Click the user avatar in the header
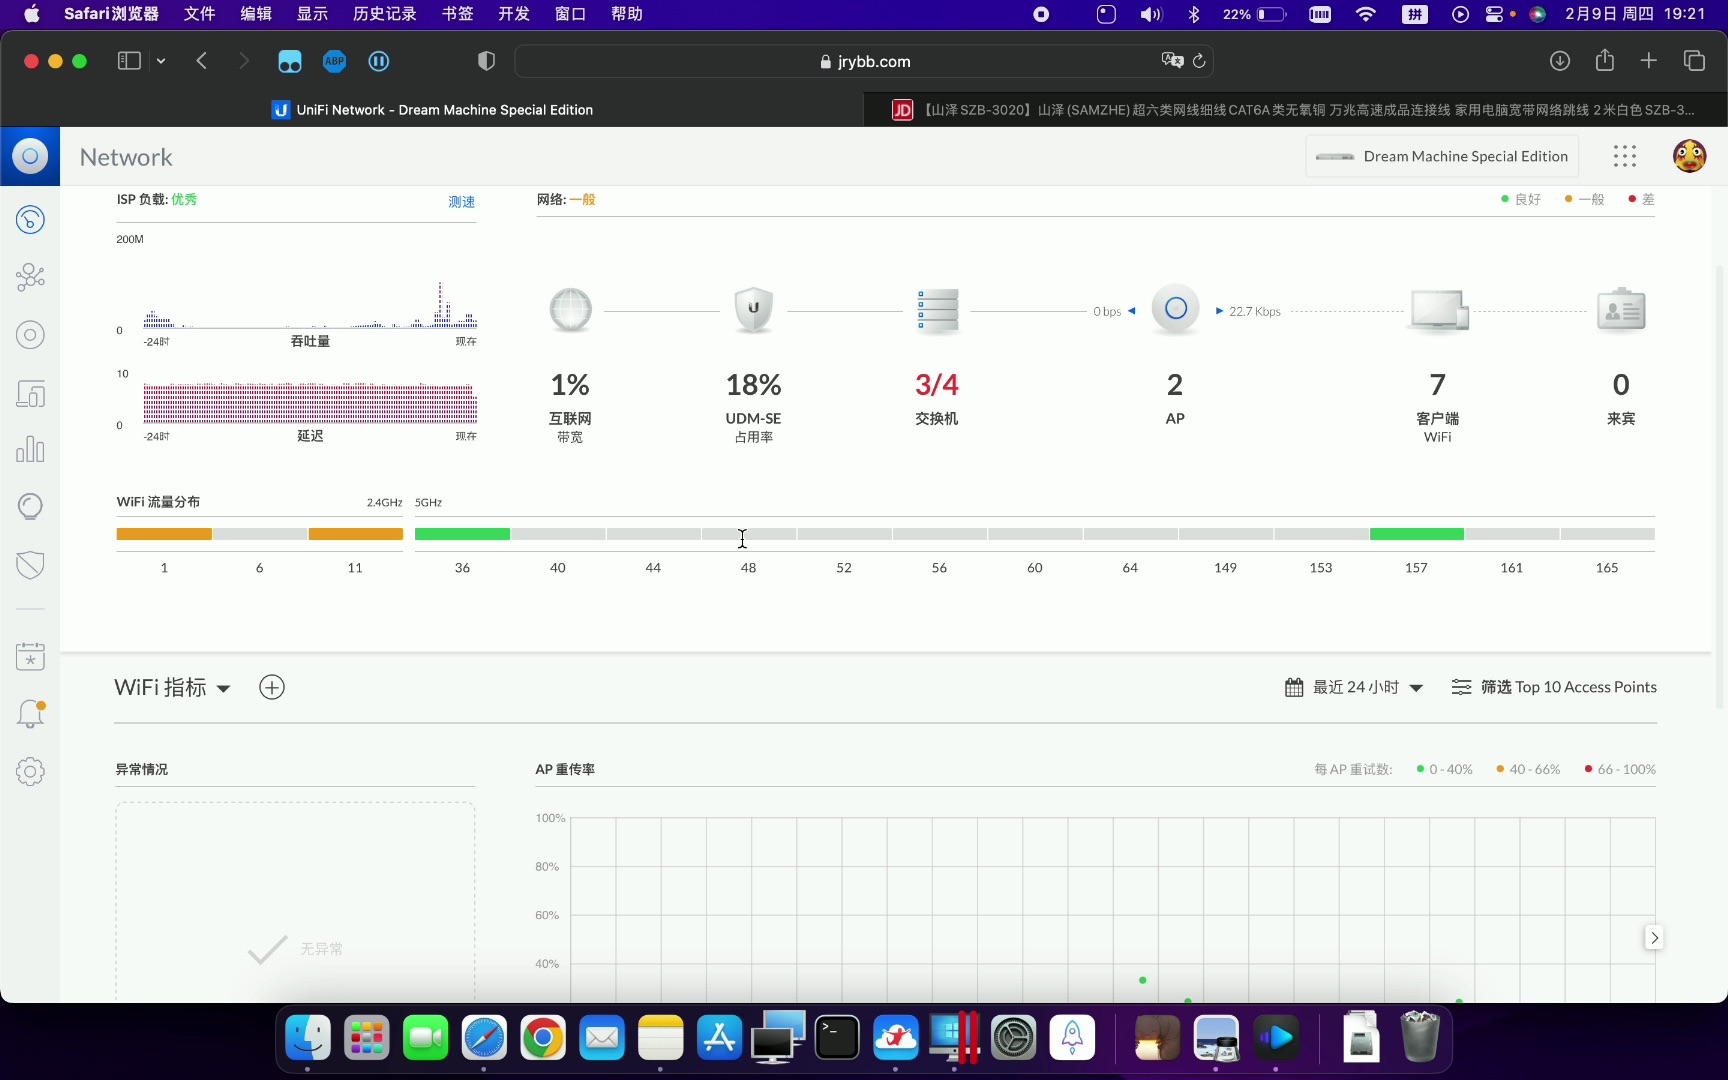Screen dimensions: 1728x1080 click(x=1689, y=156)
